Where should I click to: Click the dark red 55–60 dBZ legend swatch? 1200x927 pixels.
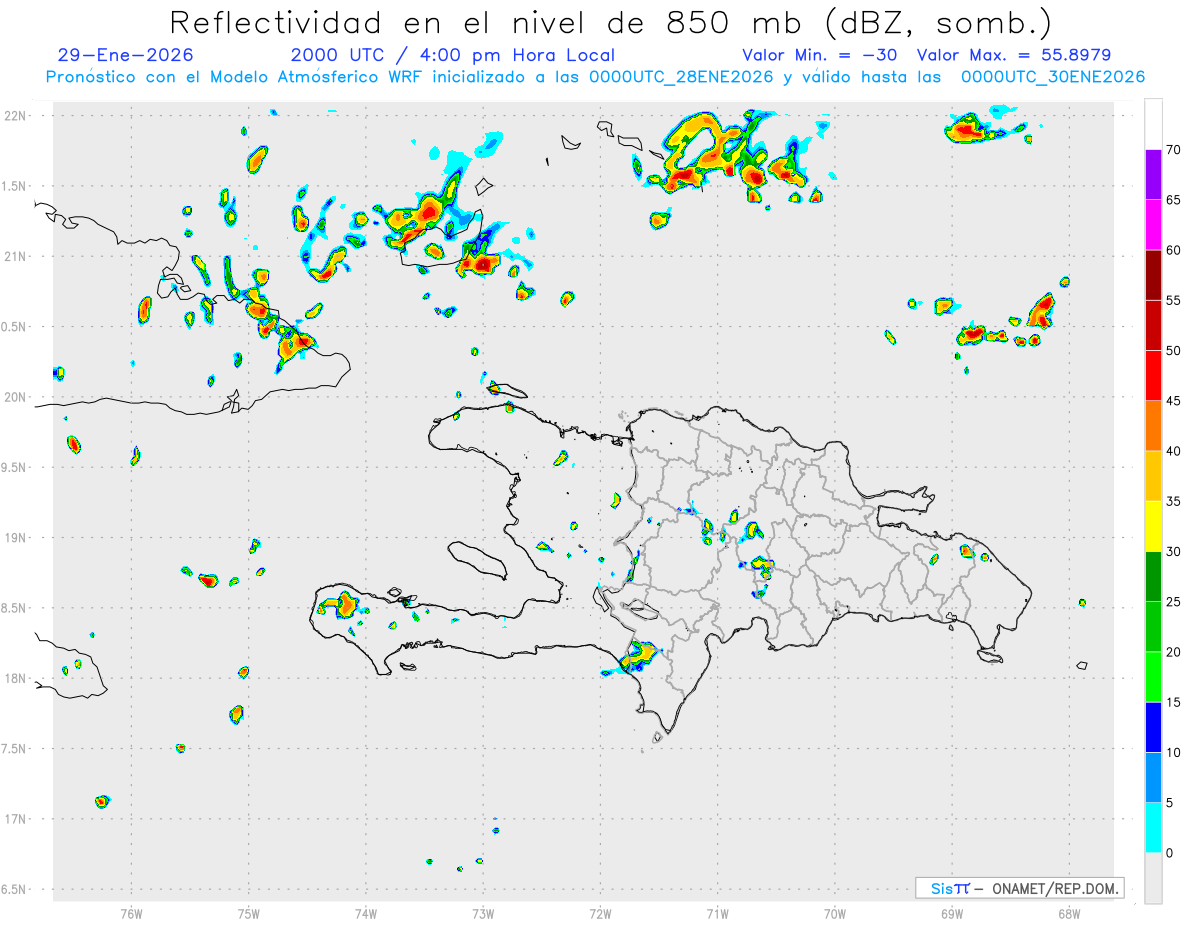click(1153, 275)
